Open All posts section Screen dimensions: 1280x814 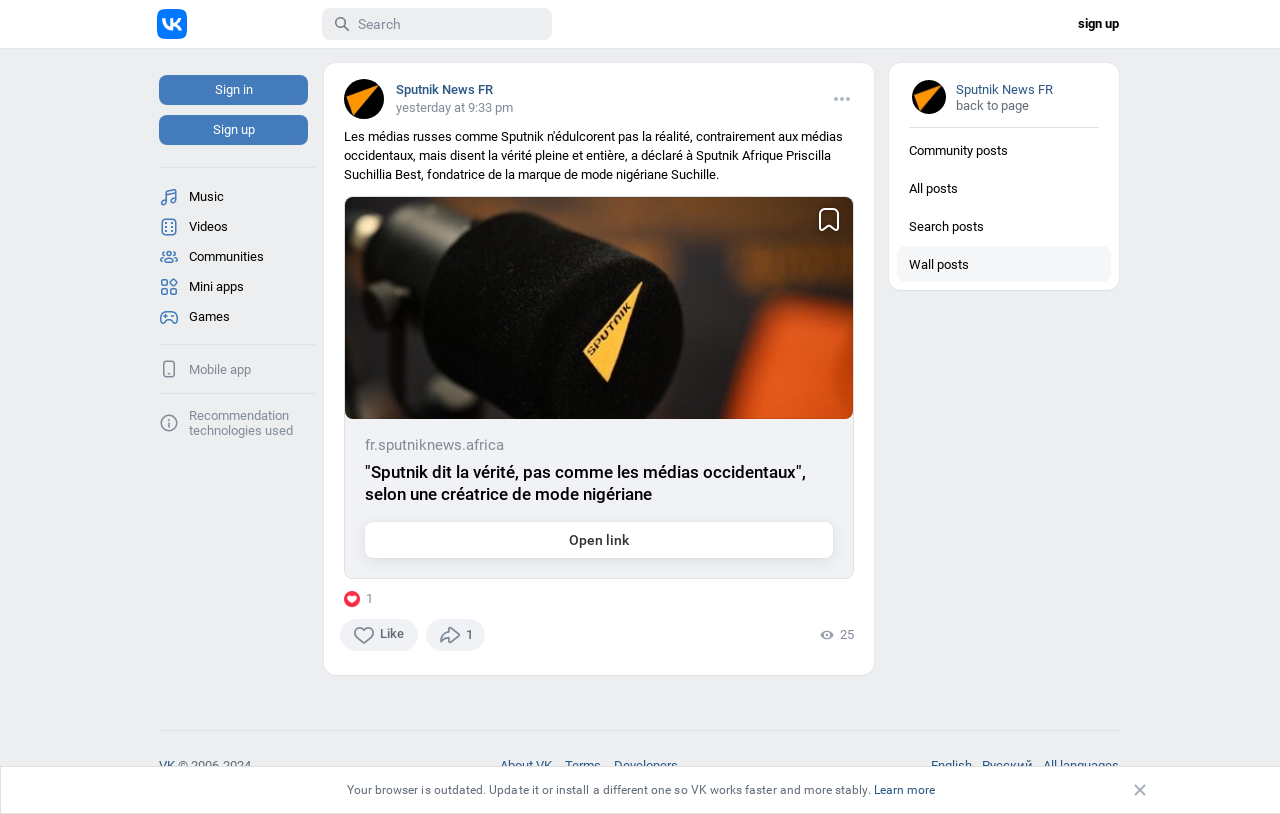(x=1004, y=189)
